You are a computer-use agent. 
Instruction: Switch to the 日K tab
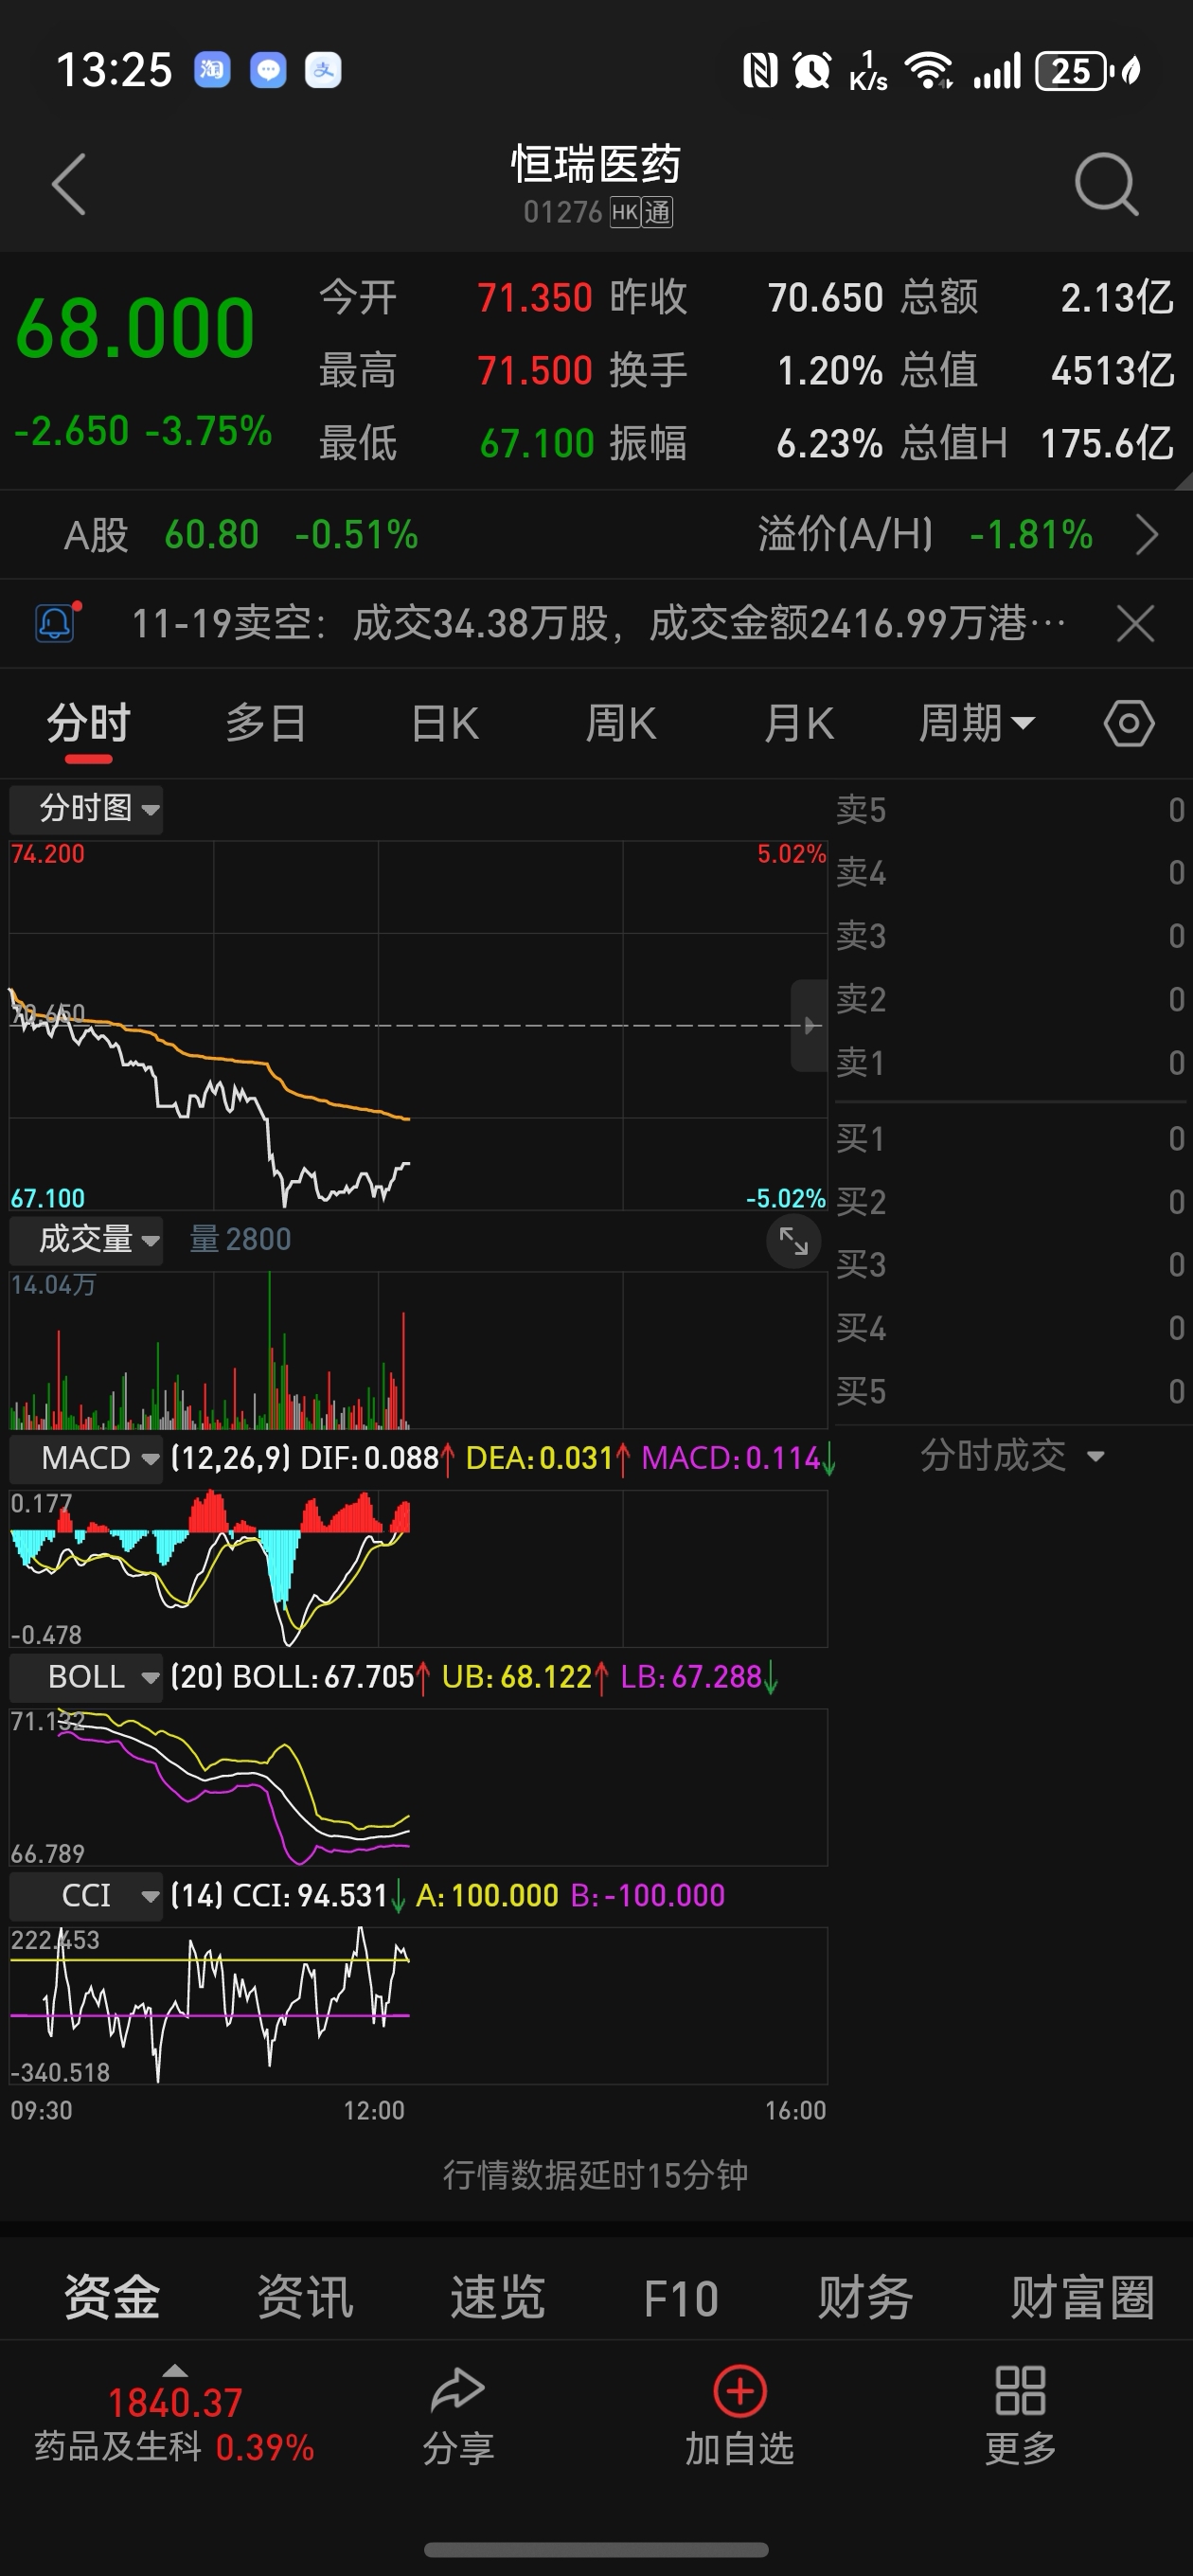tap(445, 723)
